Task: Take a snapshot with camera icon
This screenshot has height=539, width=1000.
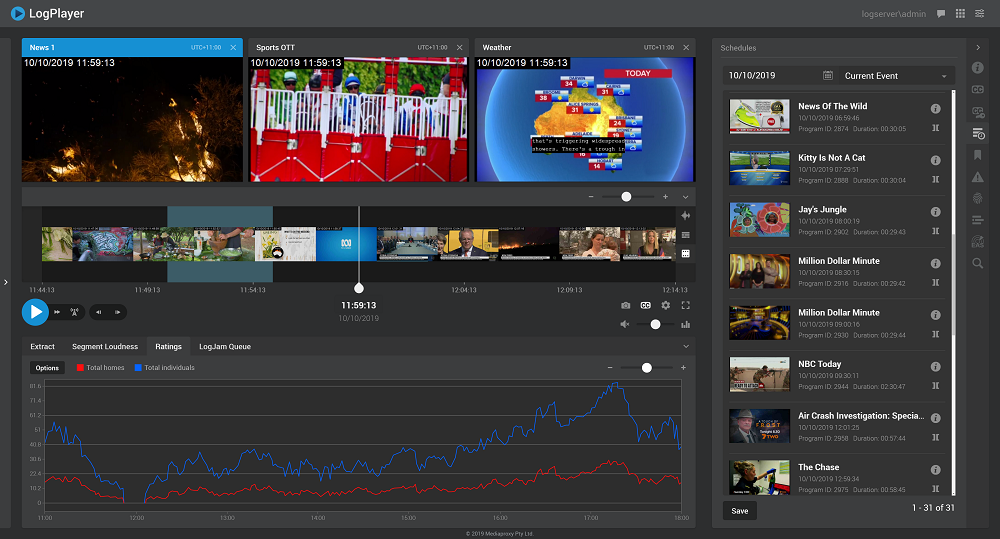Action: point(626,306)
